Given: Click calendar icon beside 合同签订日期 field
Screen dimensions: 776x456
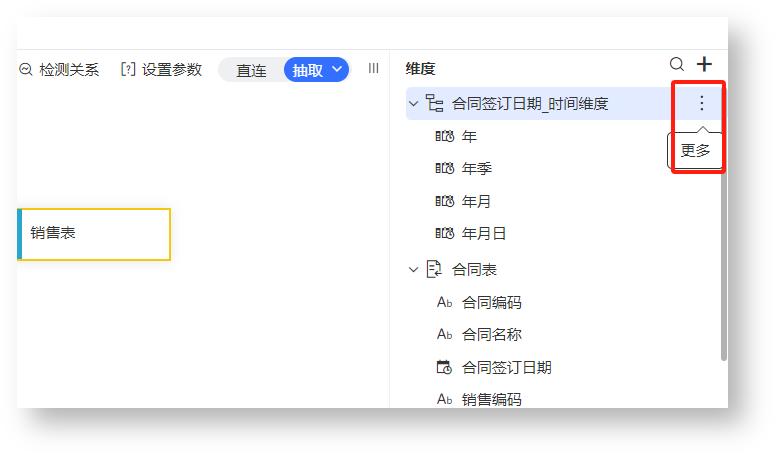Looking at the screenshot, I should pyautogui.click(x=444, y=367).
